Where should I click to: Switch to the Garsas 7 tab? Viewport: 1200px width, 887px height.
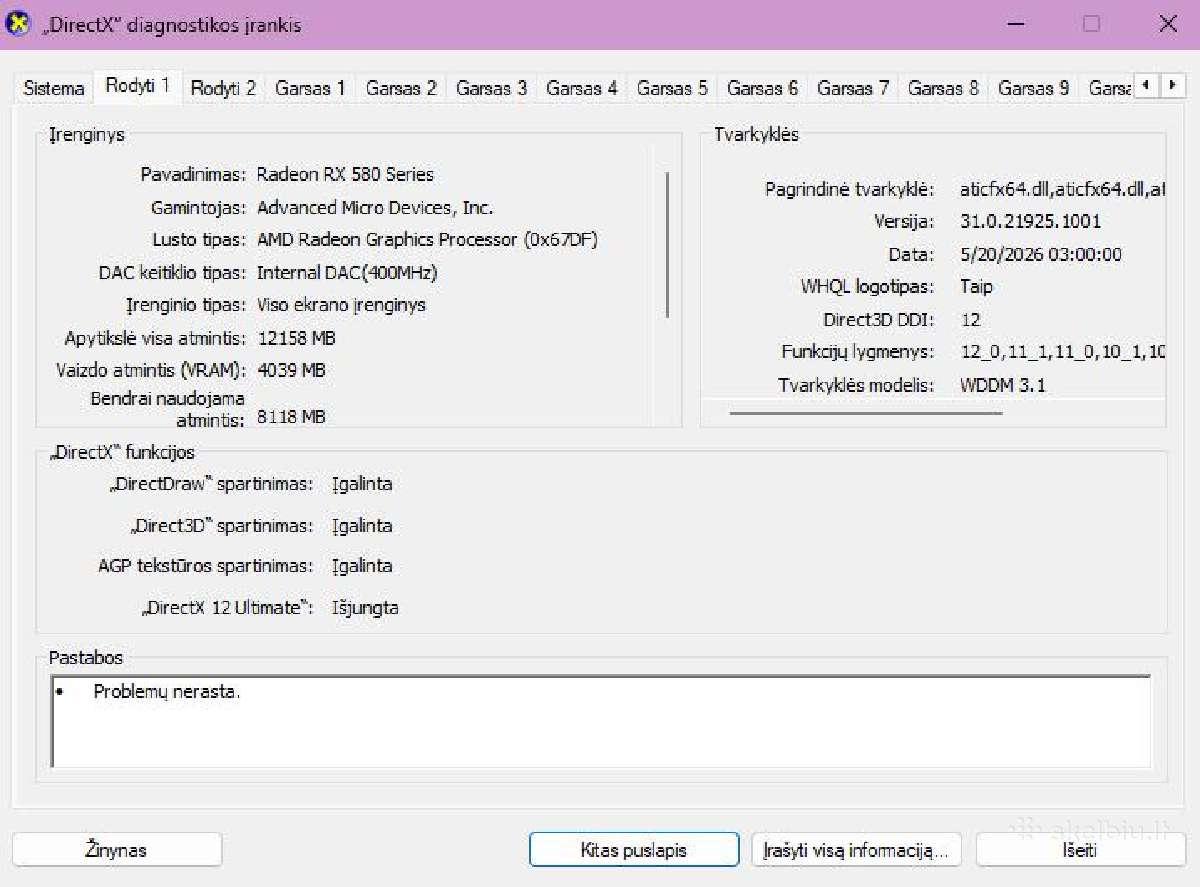(852, 88)
